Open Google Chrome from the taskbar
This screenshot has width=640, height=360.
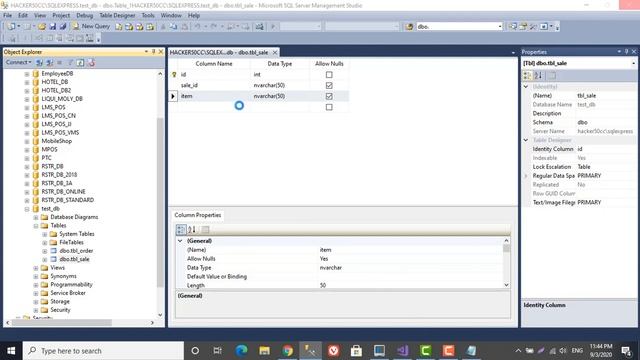[x=287, y=350]
